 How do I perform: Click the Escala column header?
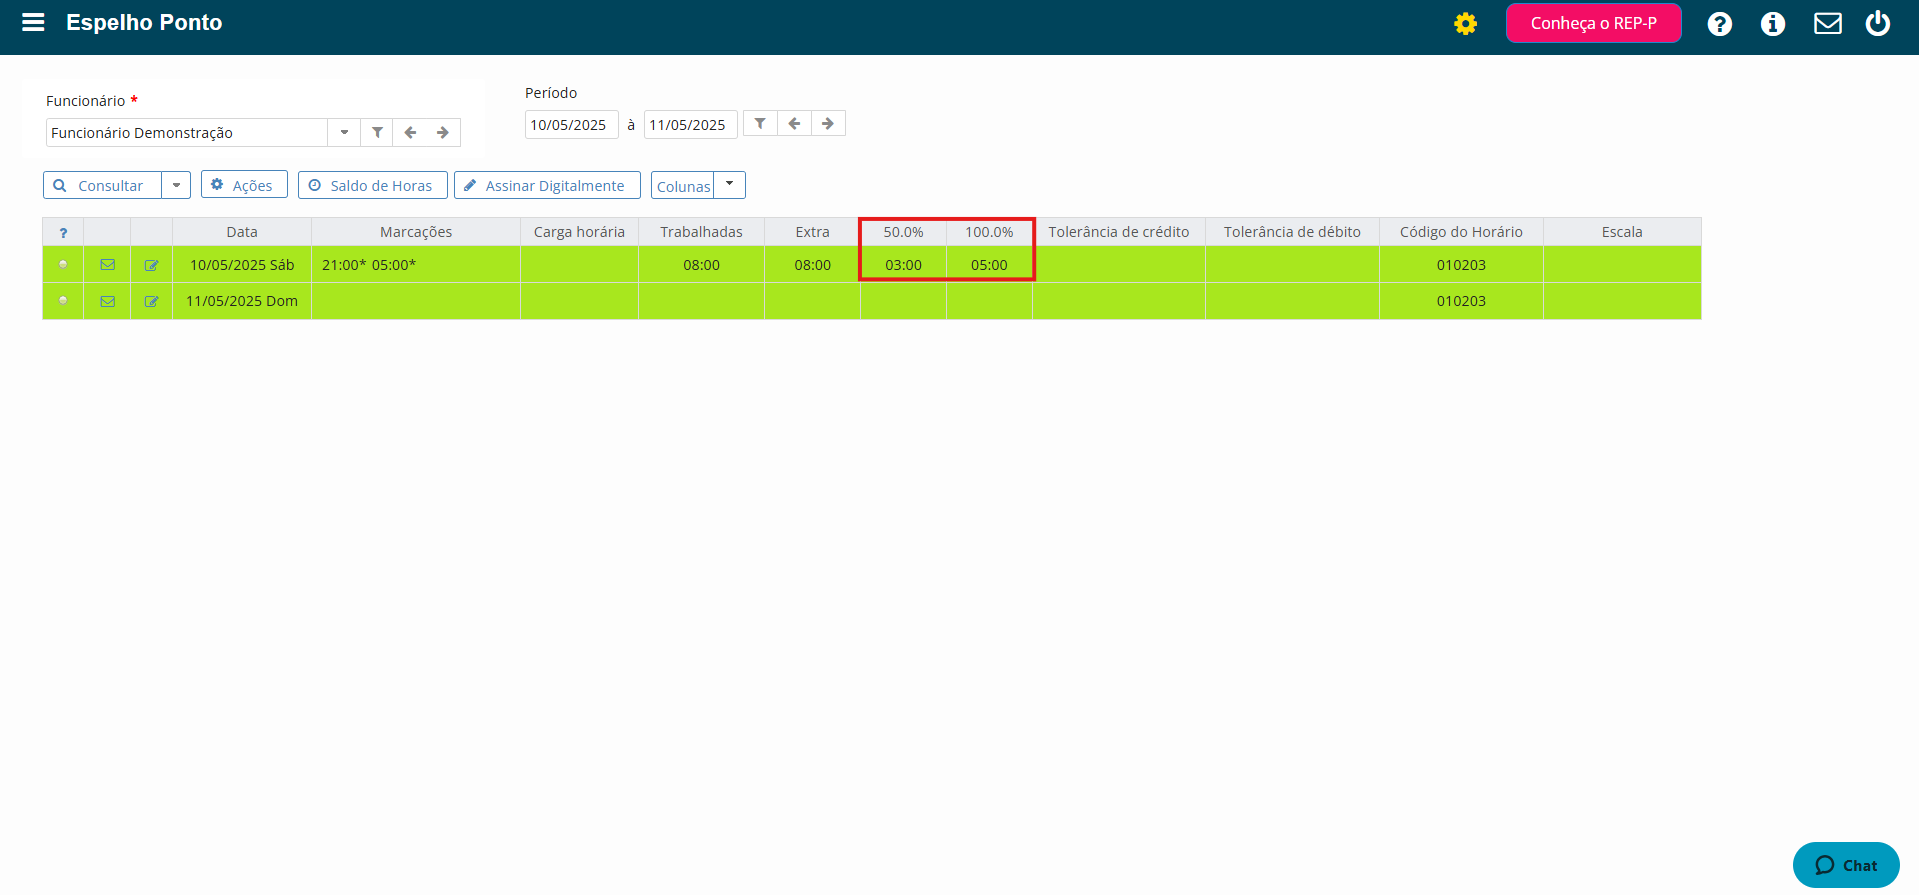[x=1622, y=232]
